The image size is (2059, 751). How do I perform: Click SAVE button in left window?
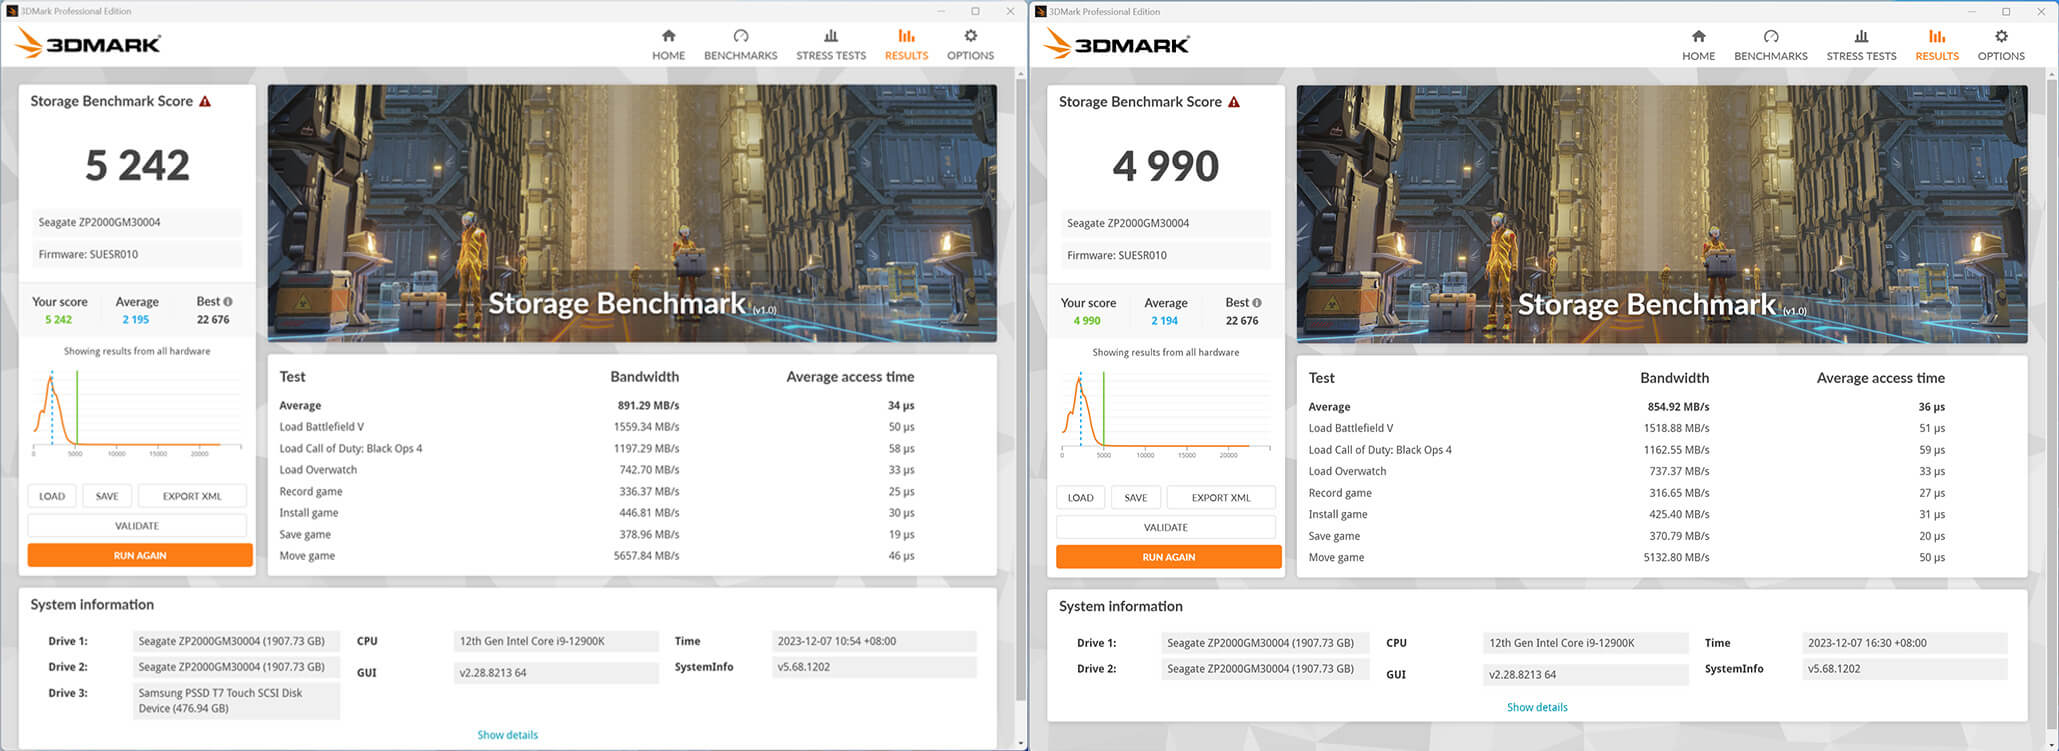pos(107,496)
